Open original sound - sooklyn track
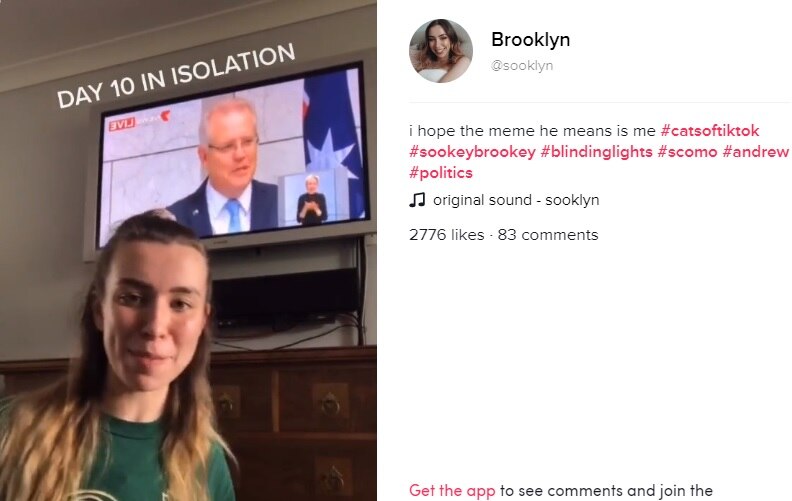 (x=516, y=200)
